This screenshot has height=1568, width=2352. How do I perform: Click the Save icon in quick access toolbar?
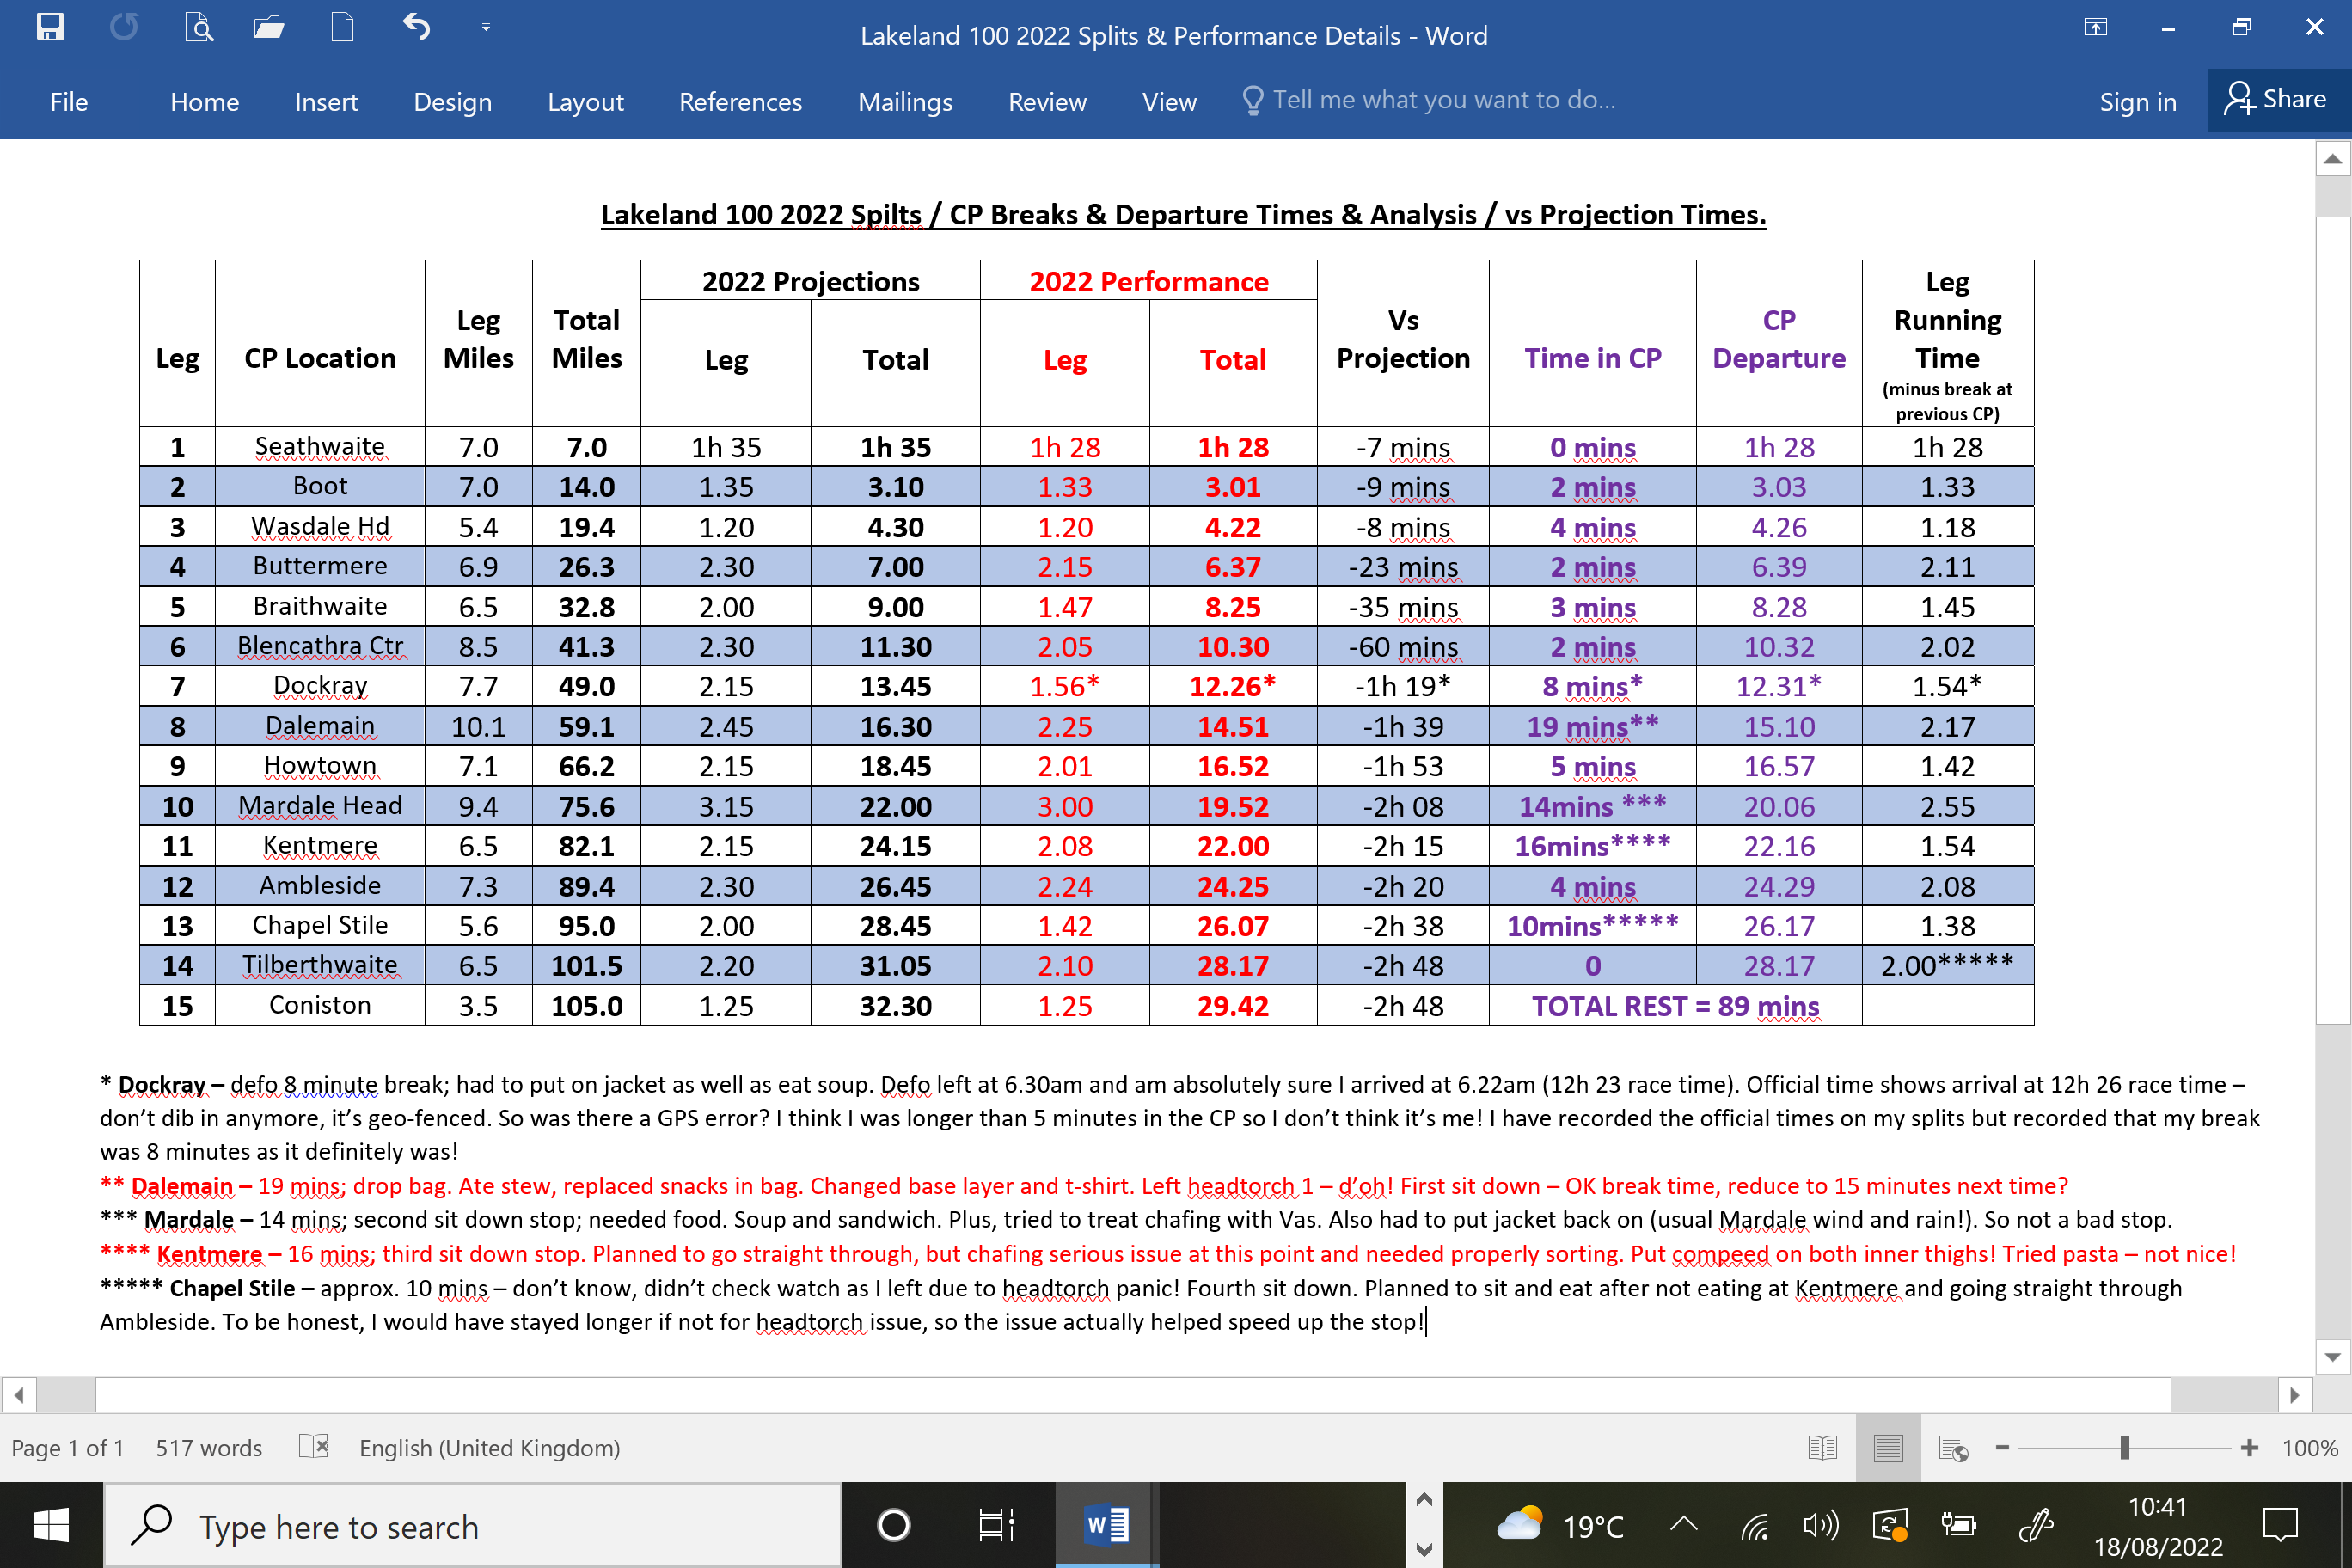tap(49, 27)
